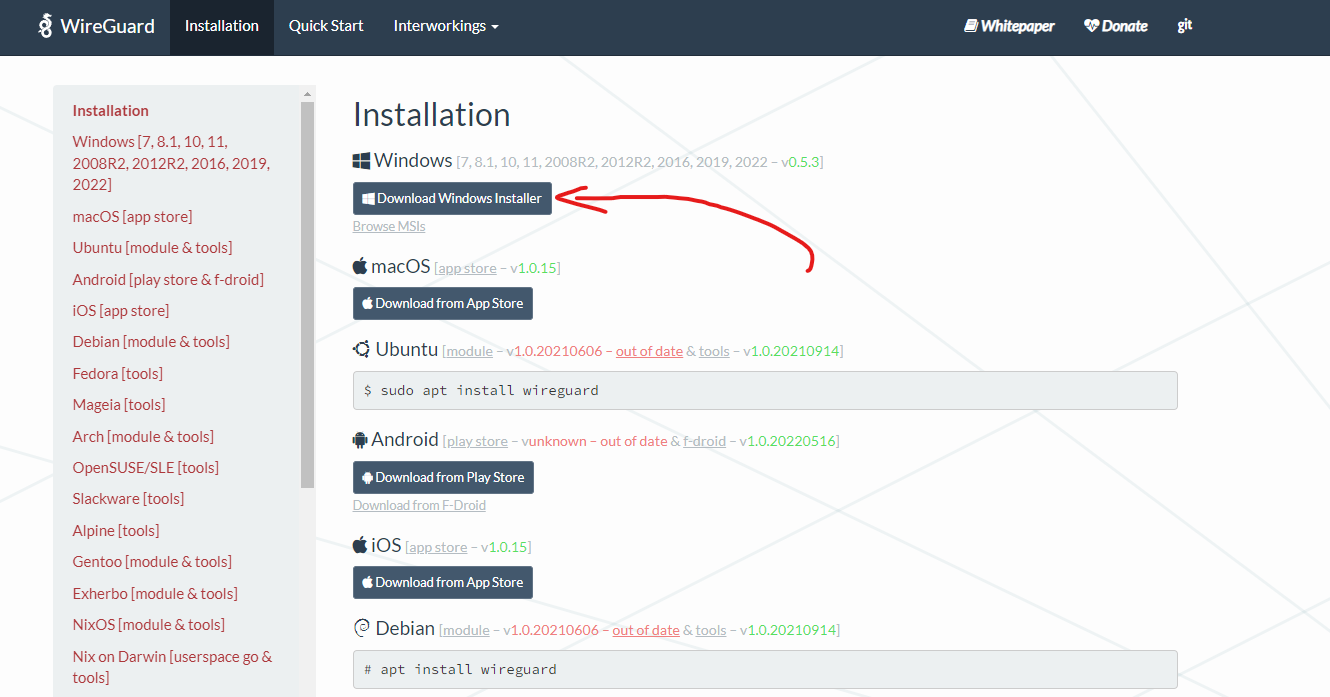Select Debian [module & tools] in sidebar

coord(151,341)
